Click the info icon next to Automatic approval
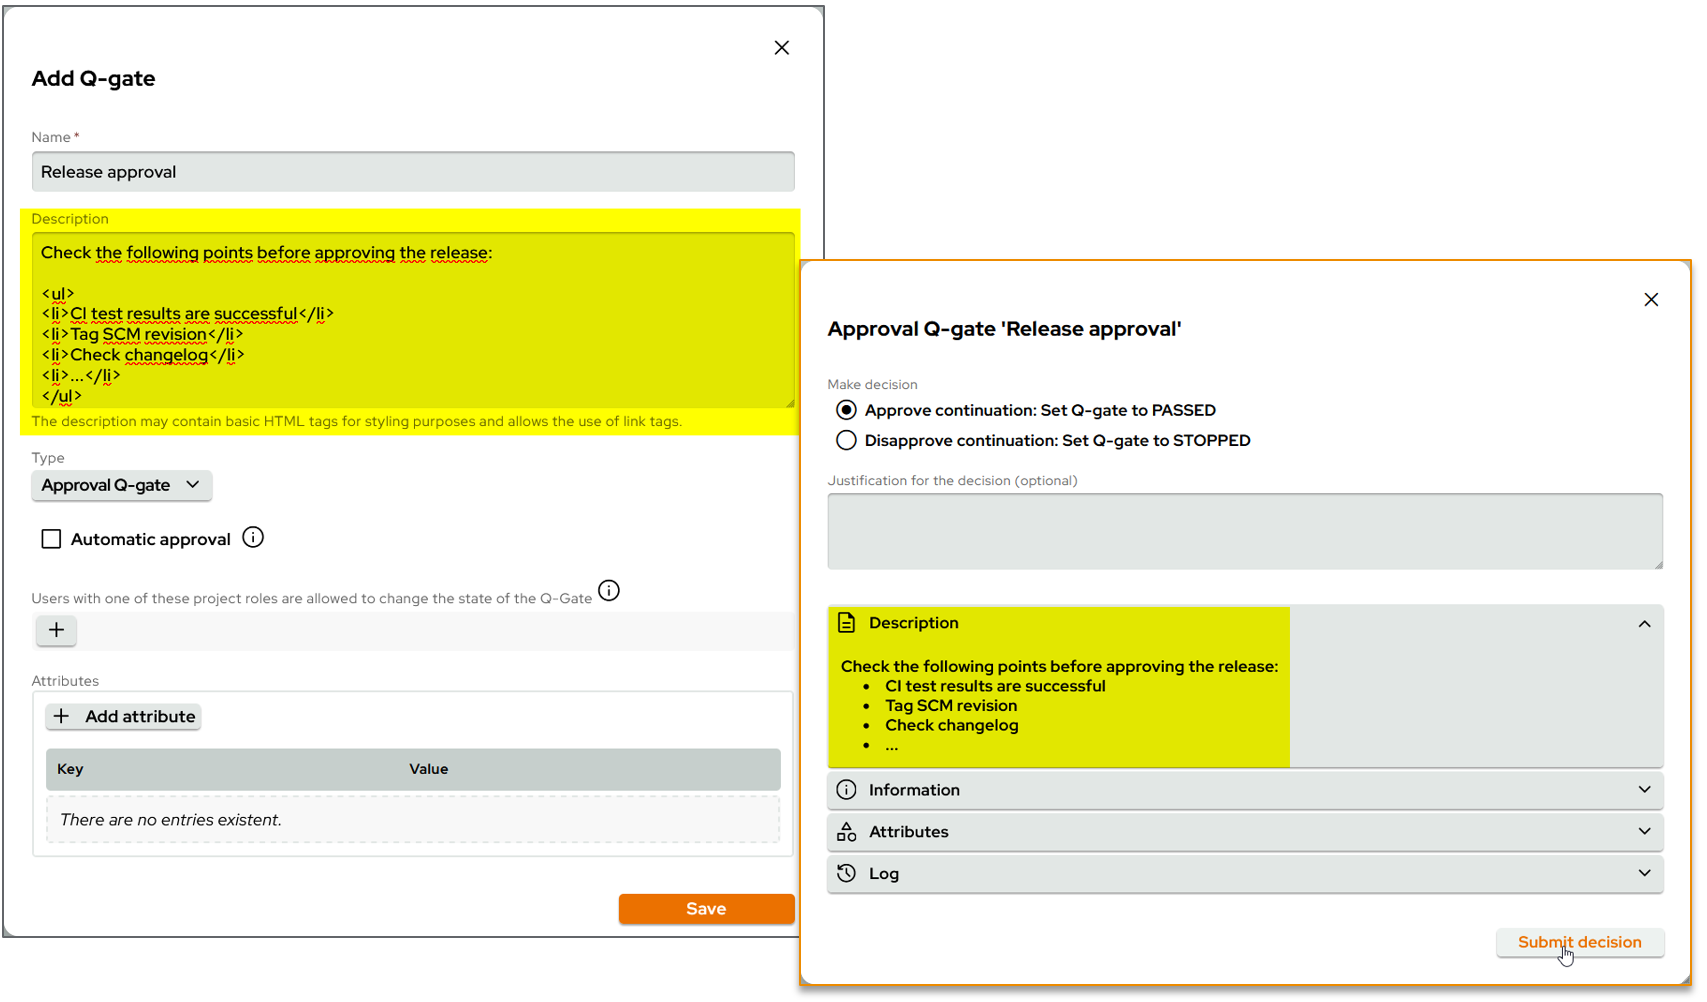This screenshot has width=1707, height=1002. 253,537
